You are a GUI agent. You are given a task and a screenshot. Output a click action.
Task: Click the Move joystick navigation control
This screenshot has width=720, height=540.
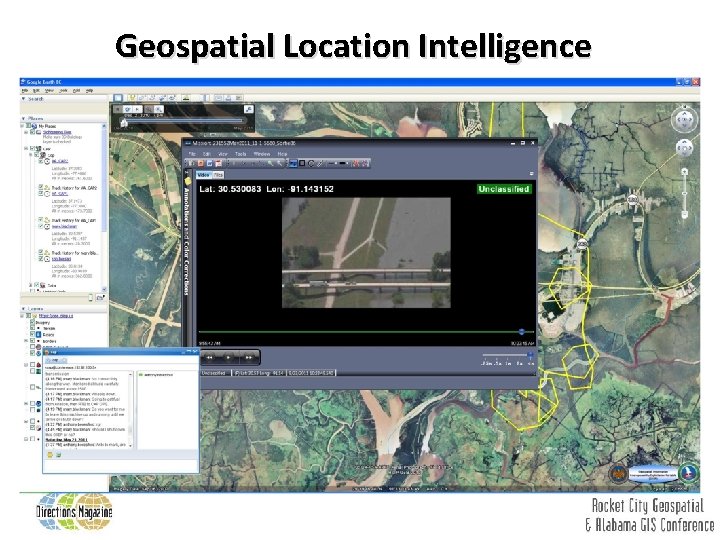click(684, 148)
